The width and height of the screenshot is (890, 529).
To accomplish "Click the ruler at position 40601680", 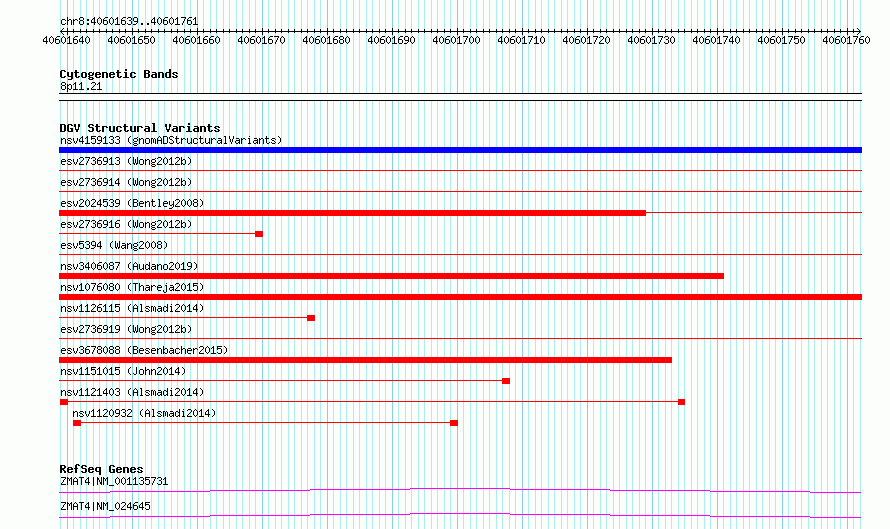I will [326, 40].
